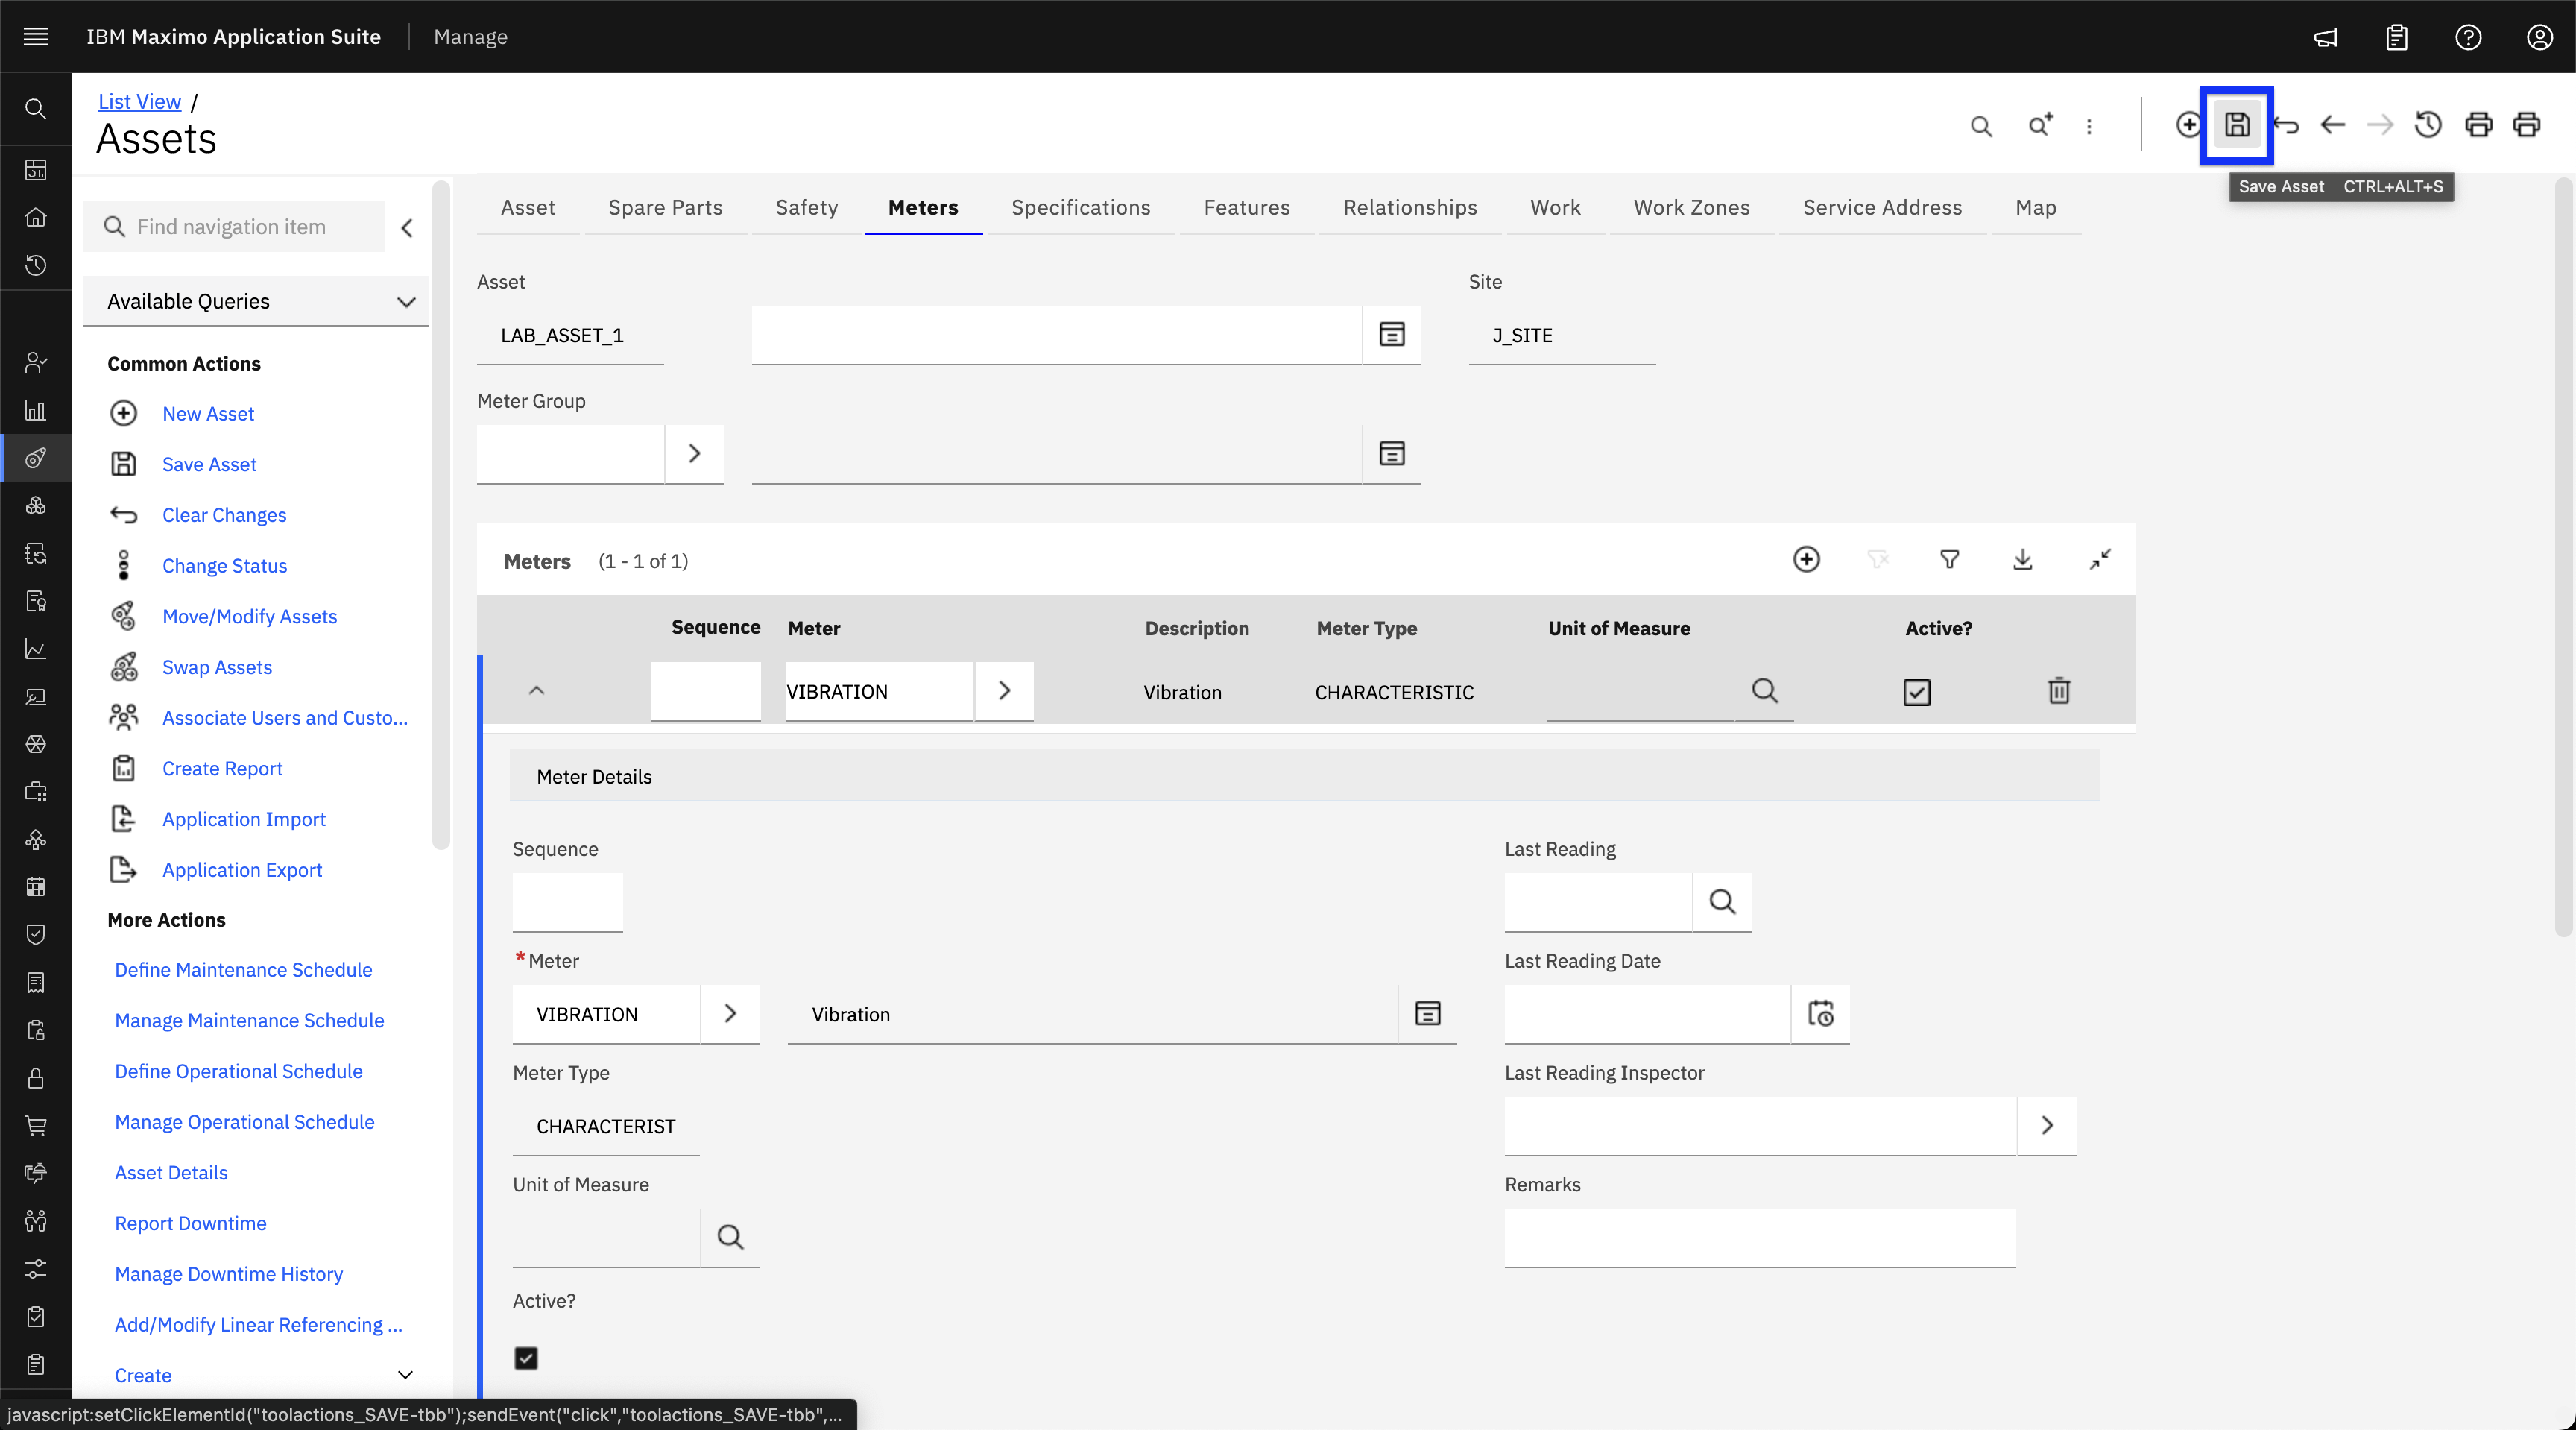2576x1430 pixels.
Task: Toggle the Active? checkbox in VIBRATION row
Action: point(1916,692)
